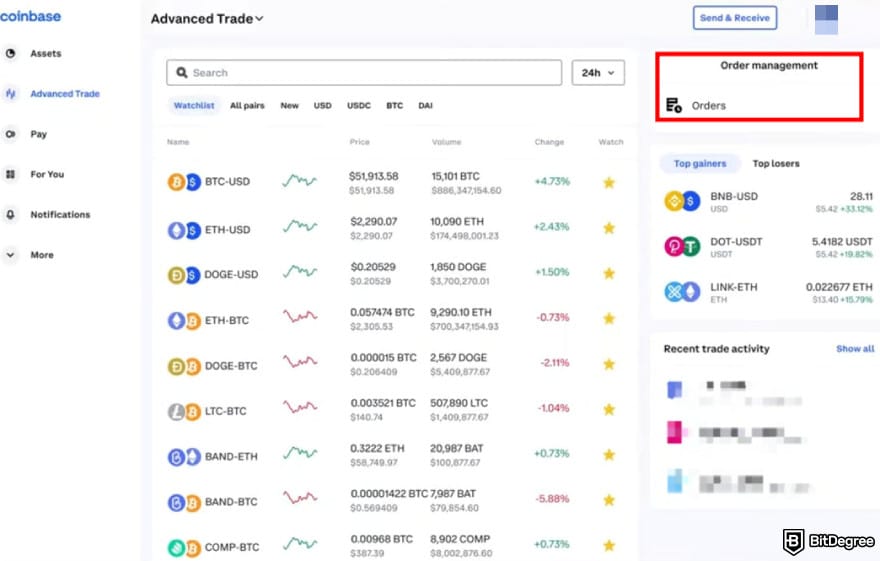The height and width of the screenshot is (561, 880).
Task: Click the LTC-BTC coin pair icon
Action: pos(184,411)
